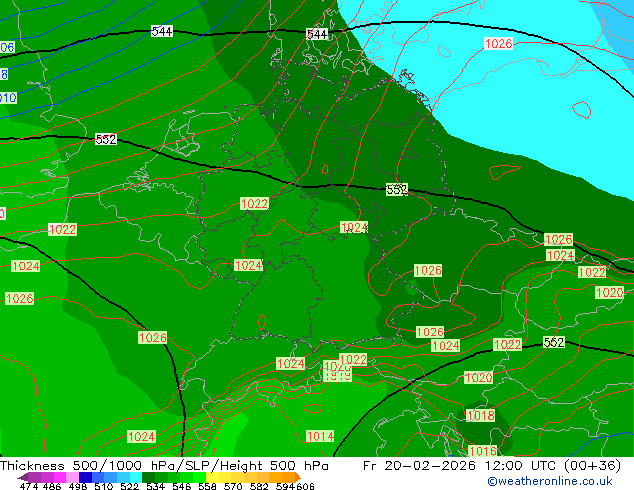Click the '1014' pressure label on the map
Image resolution: width=634 pixels, height=490 pixels.
pyautogui.click(x=320, y=436)
